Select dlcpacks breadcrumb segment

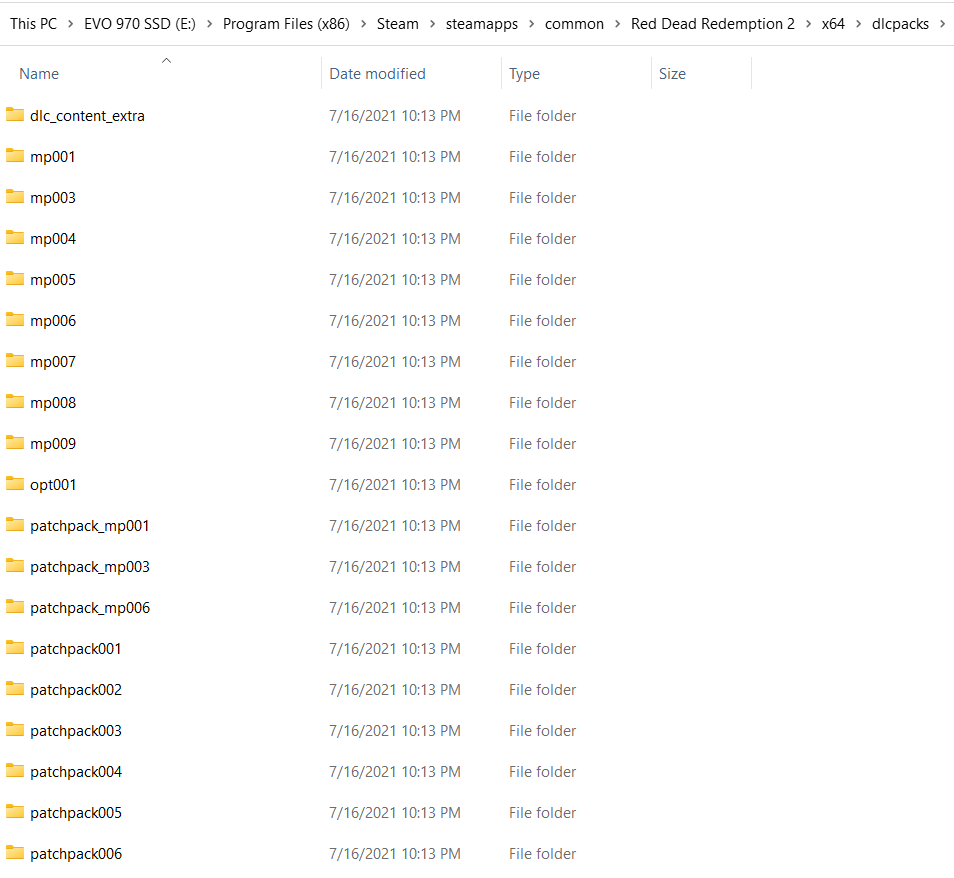[x=900, y=24]
